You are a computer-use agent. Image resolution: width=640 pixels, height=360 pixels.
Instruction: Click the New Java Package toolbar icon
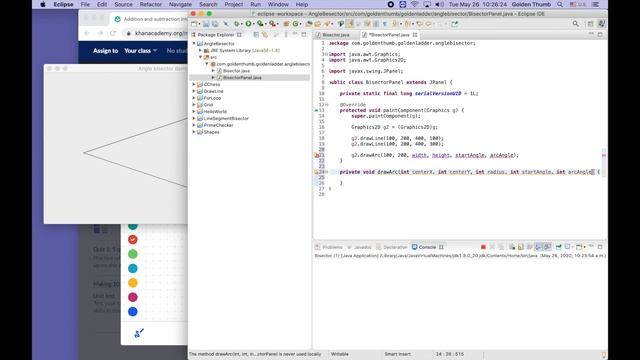click(x=286, y=24)
